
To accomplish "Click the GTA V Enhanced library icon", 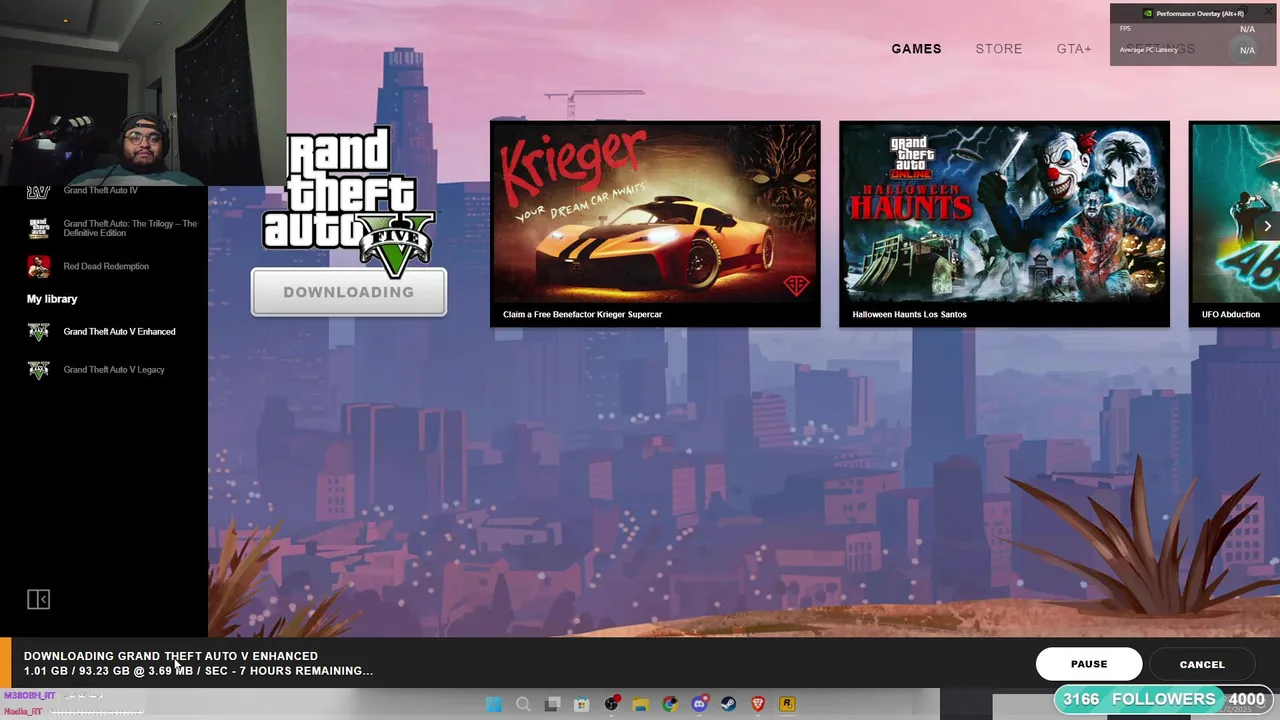I will click(x=38, y=332).
